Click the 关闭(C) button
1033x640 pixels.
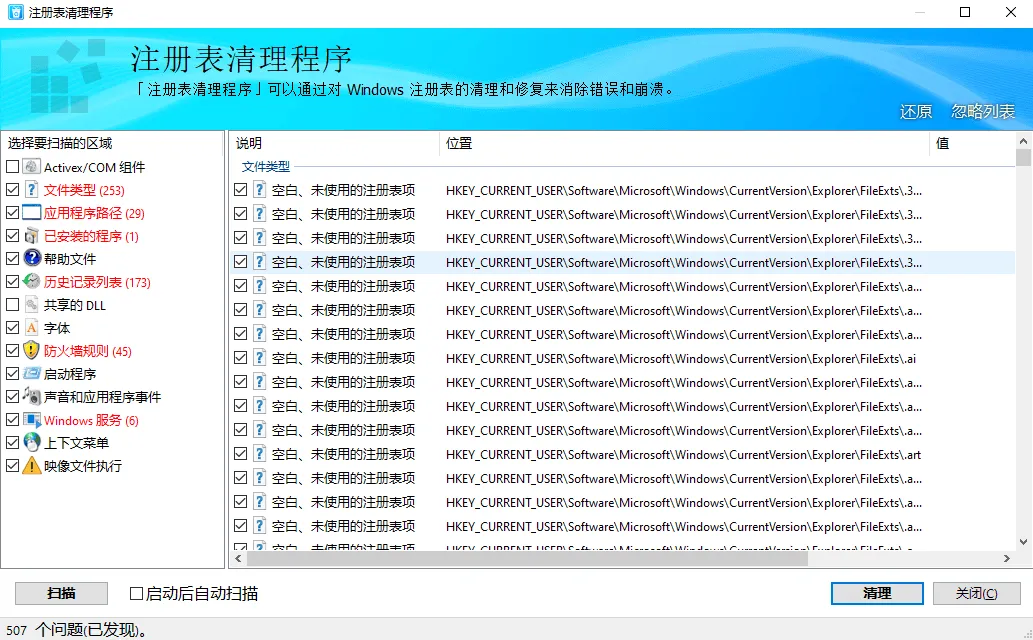pos(976,593)
